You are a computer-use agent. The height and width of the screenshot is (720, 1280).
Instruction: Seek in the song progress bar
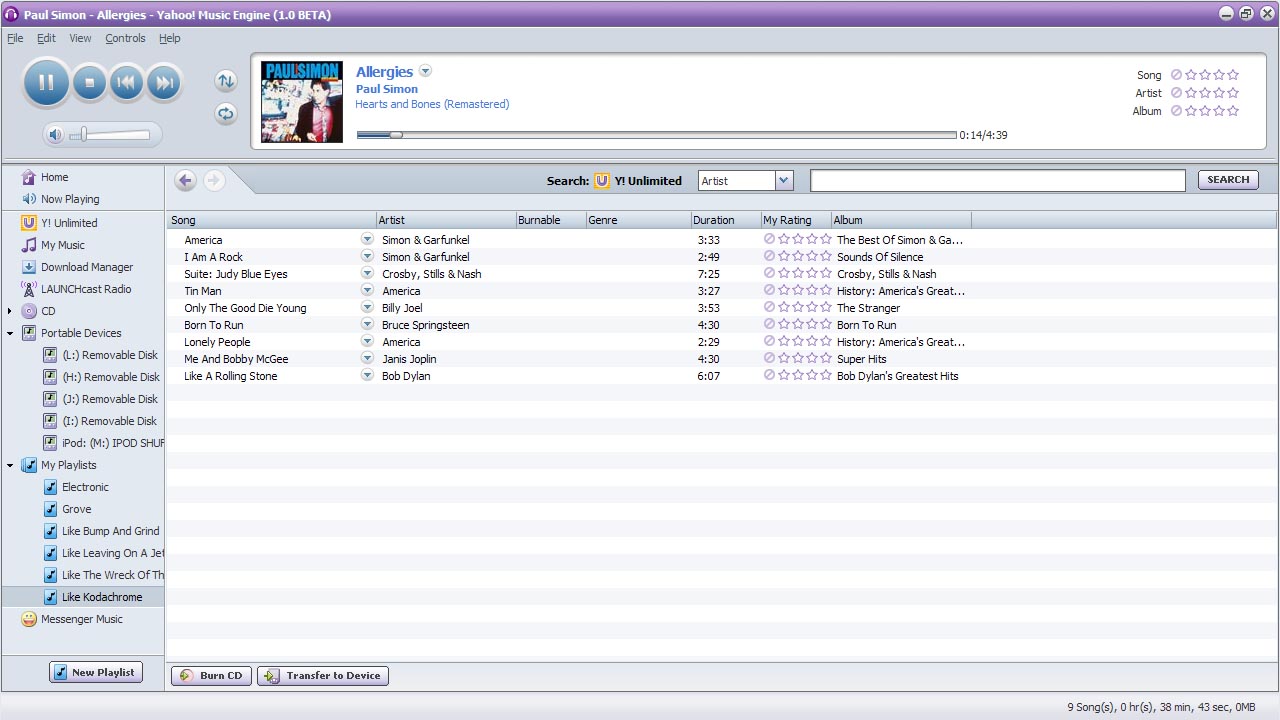[656, 135]
